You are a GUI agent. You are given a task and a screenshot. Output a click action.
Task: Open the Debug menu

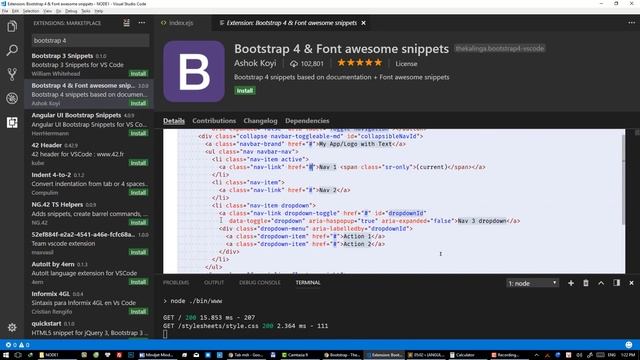pos(71,11)
